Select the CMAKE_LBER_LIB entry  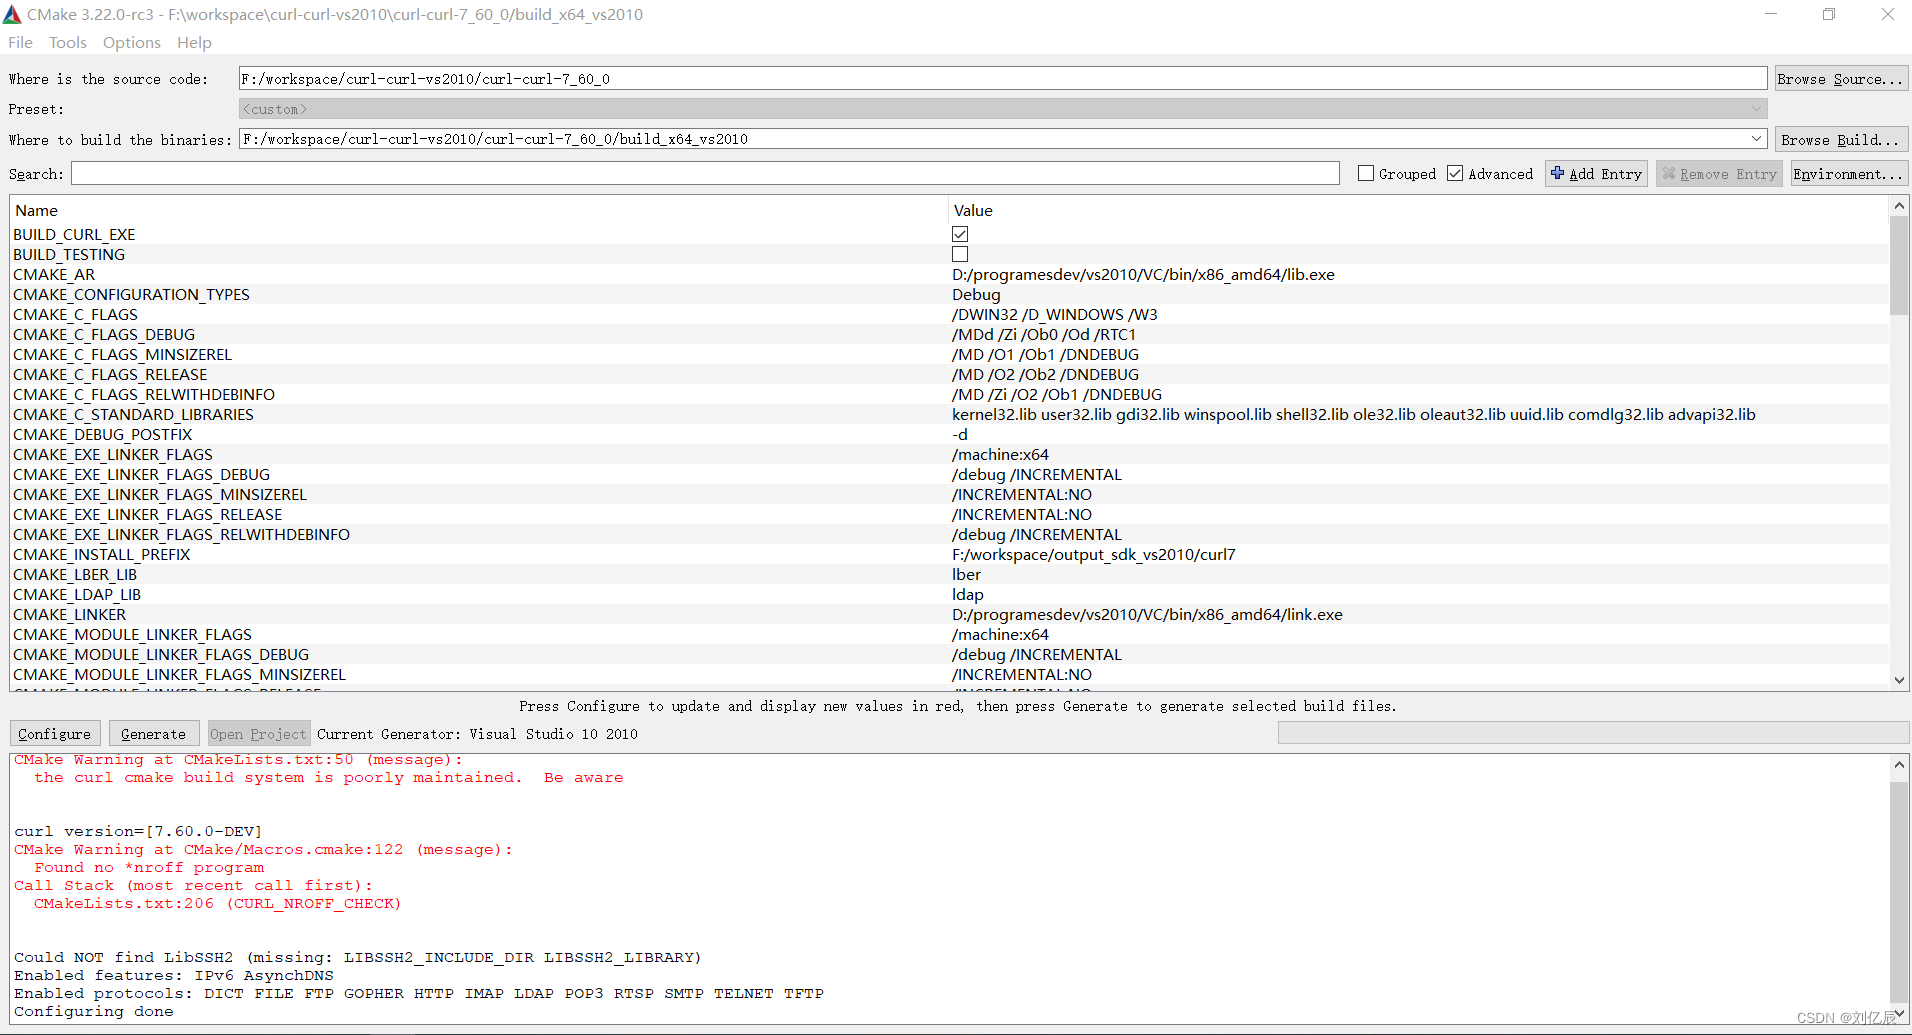click(x=75, y=574)
